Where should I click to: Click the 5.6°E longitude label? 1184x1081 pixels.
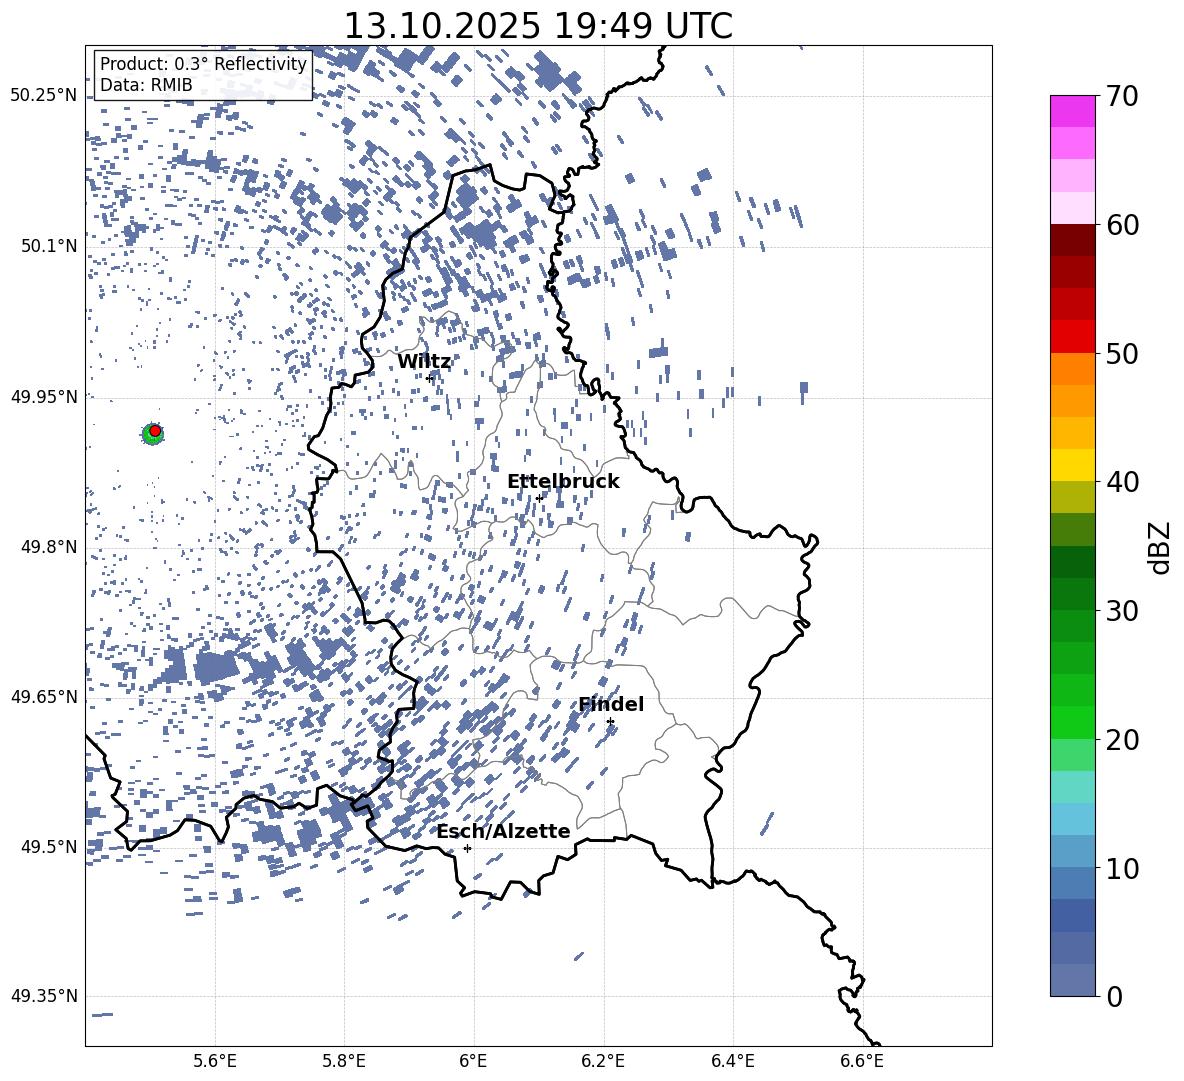pos(214,1061)
